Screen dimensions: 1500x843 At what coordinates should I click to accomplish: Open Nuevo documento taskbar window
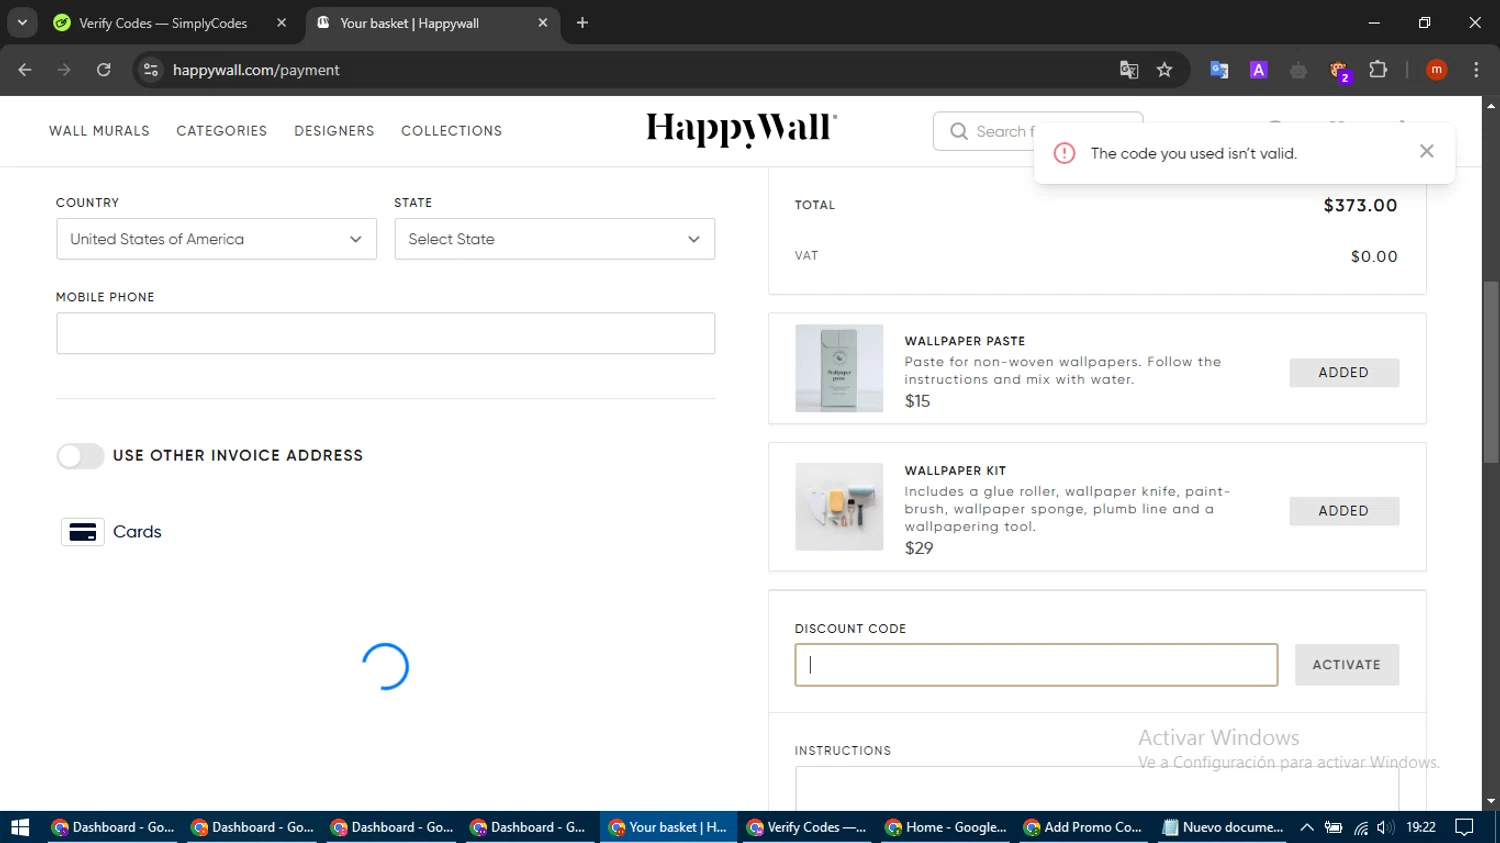pyautogui.click(x=1223, y=827)
